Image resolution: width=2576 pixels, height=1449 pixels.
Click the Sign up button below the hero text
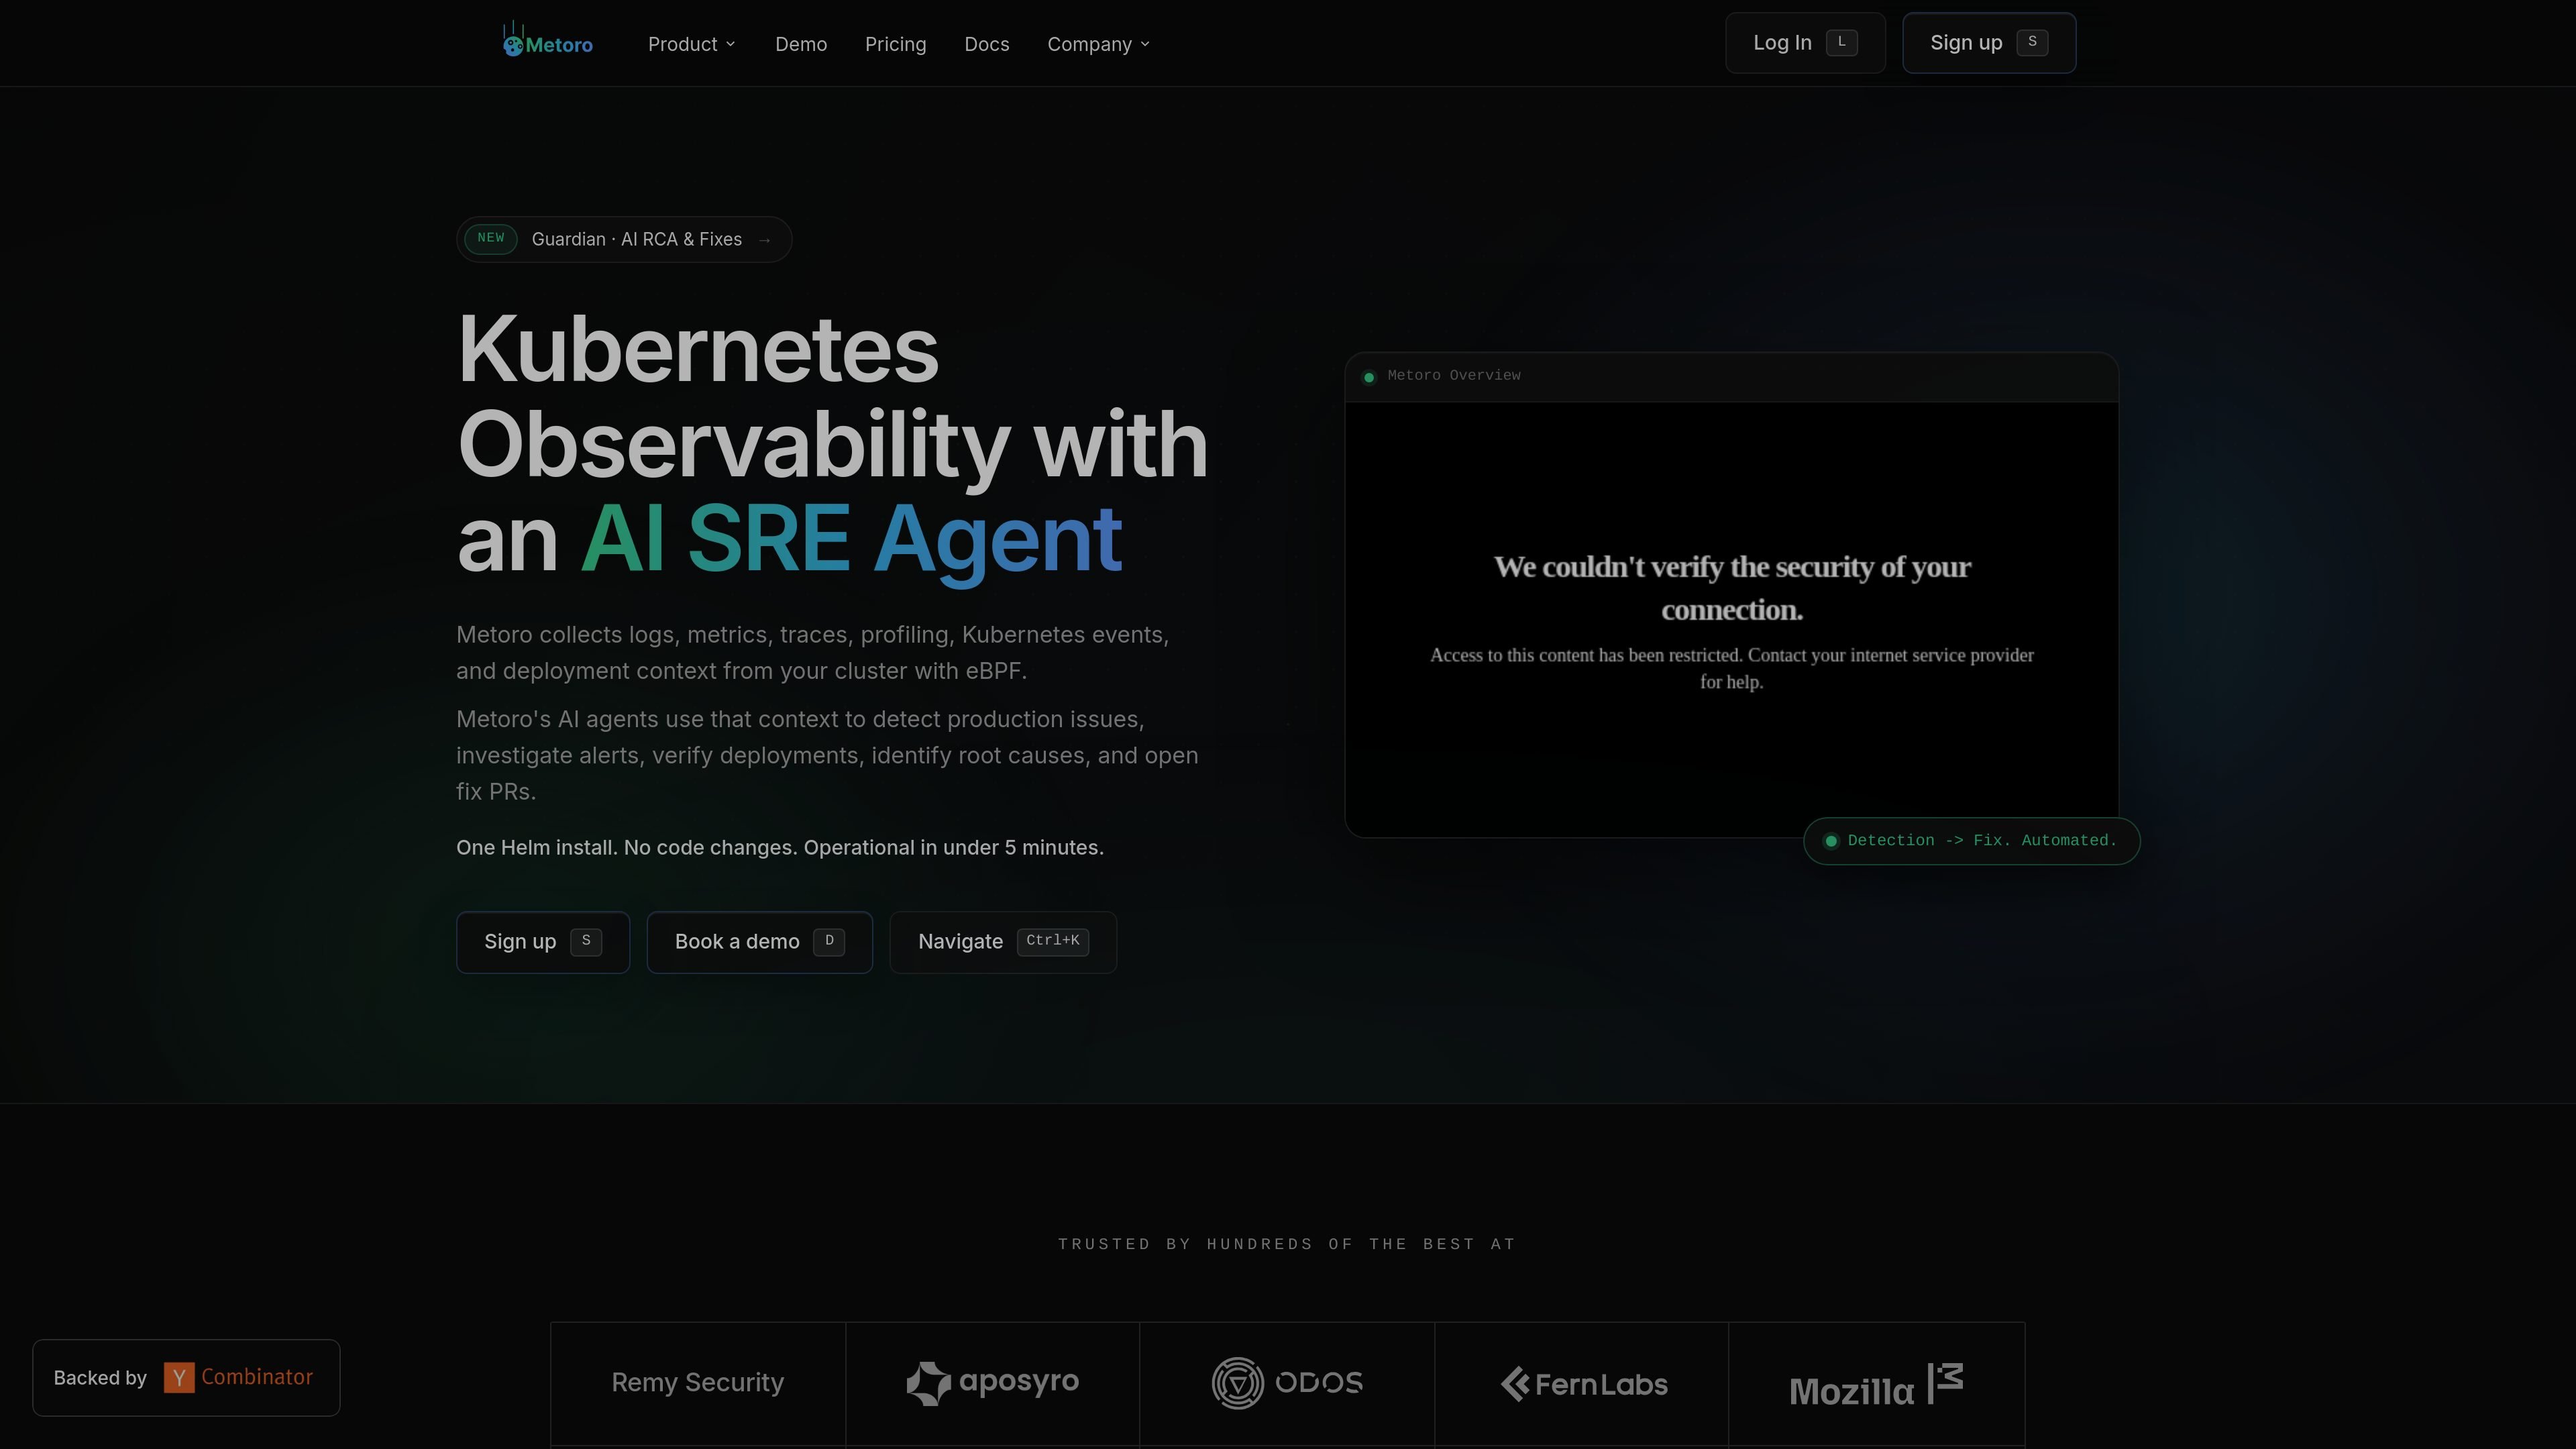(543, 942)
